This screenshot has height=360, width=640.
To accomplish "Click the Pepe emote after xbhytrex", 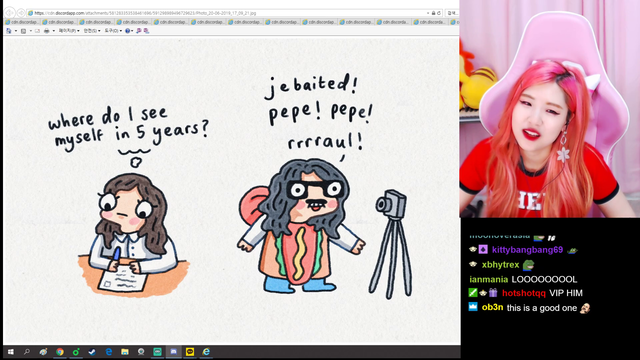I will (529, 264).
